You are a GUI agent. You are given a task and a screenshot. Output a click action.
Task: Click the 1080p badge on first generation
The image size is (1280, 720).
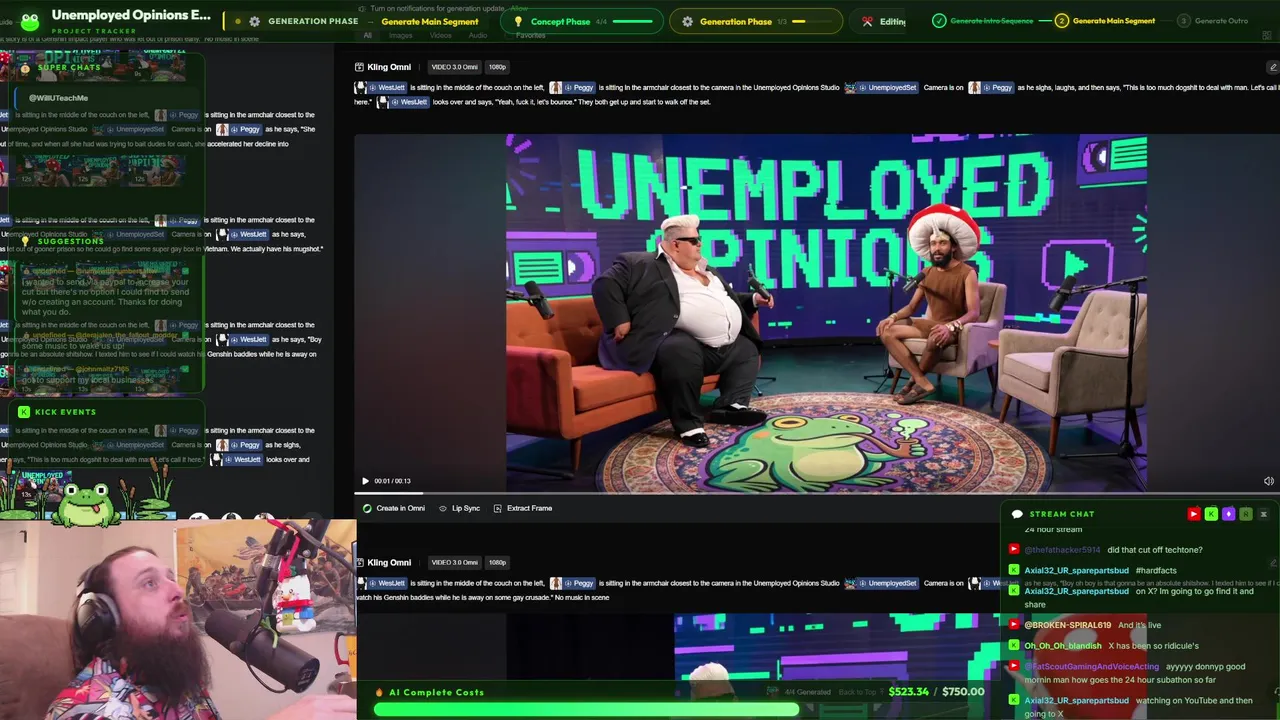tap(497, 67)
